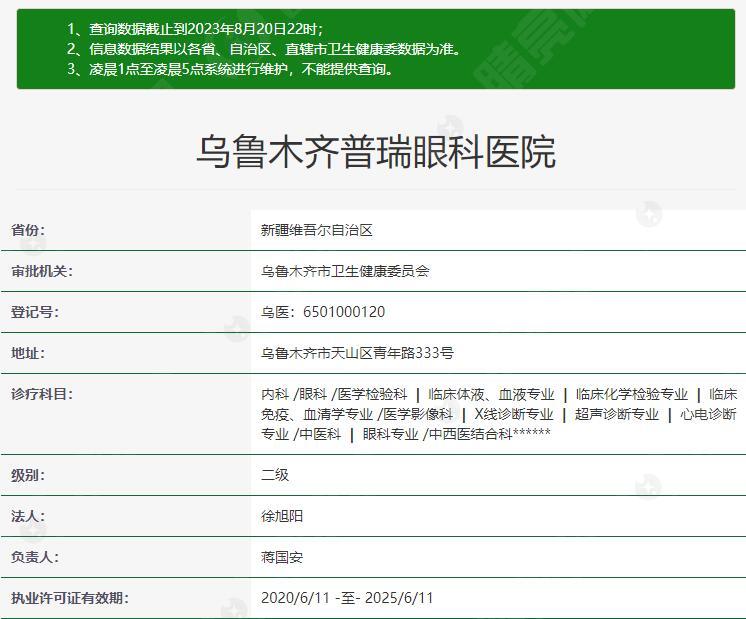746x619 pixels.
Task: Select the value 新疆维吾尔自治区
Action: coord(317,230)
